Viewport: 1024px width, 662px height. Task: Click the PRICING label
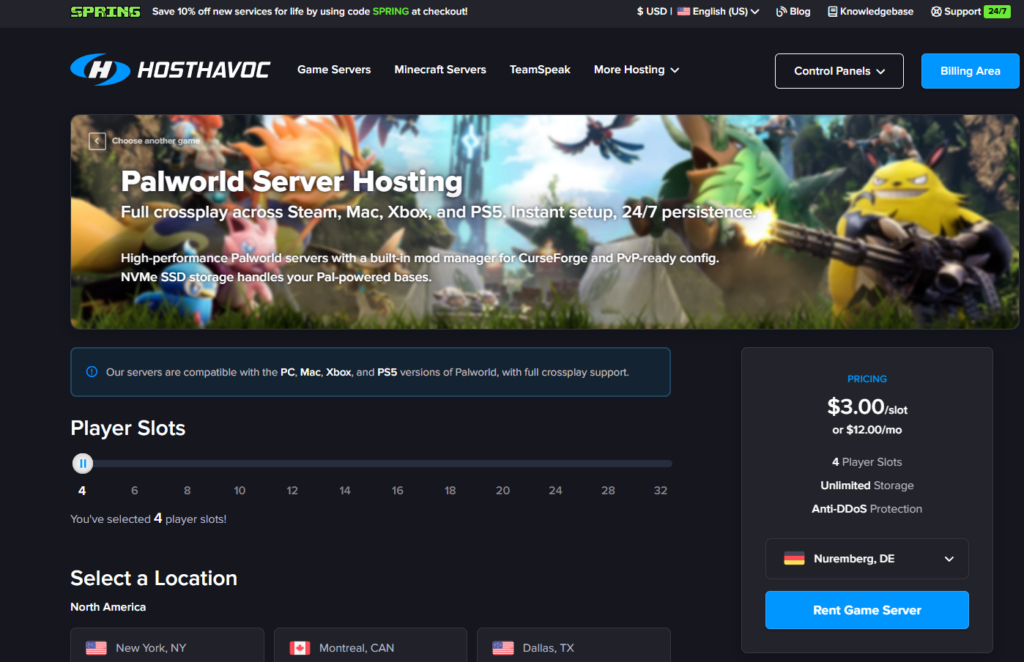867,379
